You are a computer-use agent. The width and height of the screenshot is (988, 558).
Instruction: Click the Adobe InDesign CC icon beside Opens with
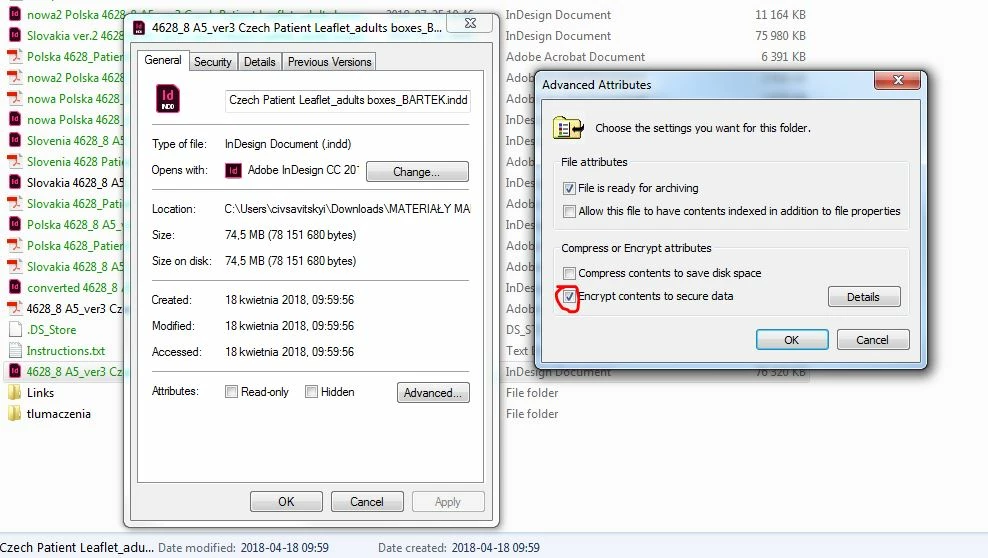point(233,170)
